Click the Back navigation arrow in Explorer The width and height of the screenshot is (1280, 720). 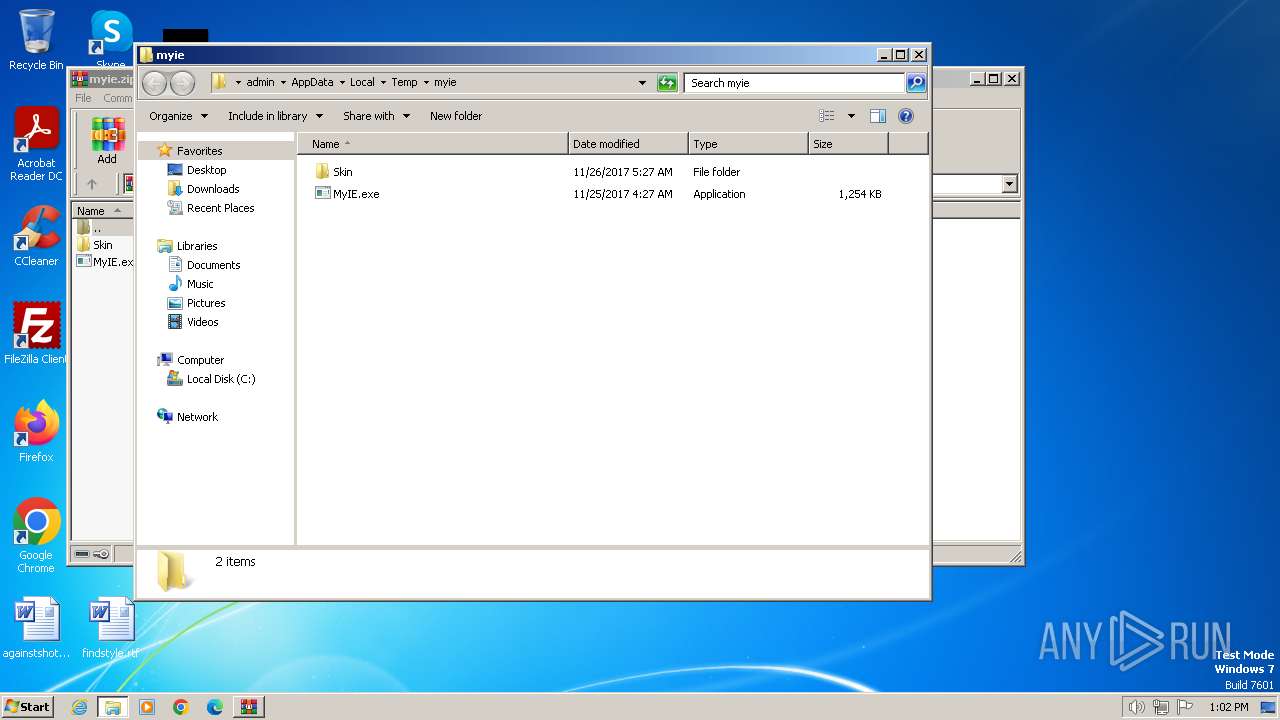154,83
